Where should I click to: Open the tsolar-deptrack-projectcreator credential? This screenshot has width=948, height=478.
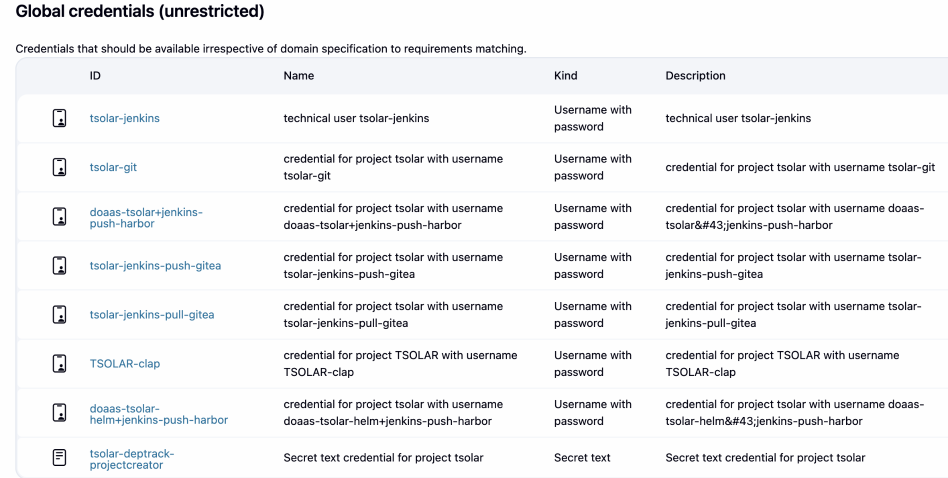pos(131,459)
